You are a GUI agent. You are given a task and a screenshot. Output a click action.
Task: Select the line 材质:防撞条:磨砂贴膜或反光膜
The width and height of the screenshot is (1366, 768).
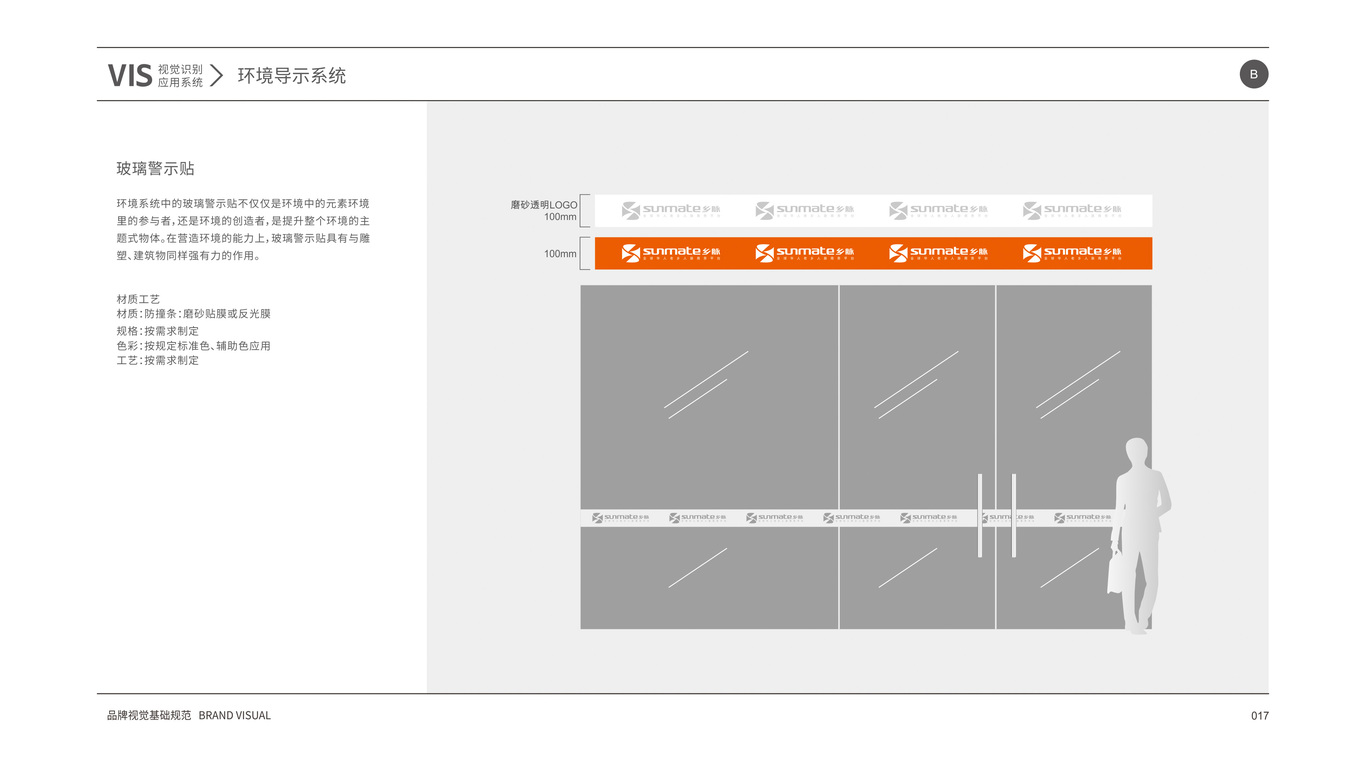coord(194,314)
